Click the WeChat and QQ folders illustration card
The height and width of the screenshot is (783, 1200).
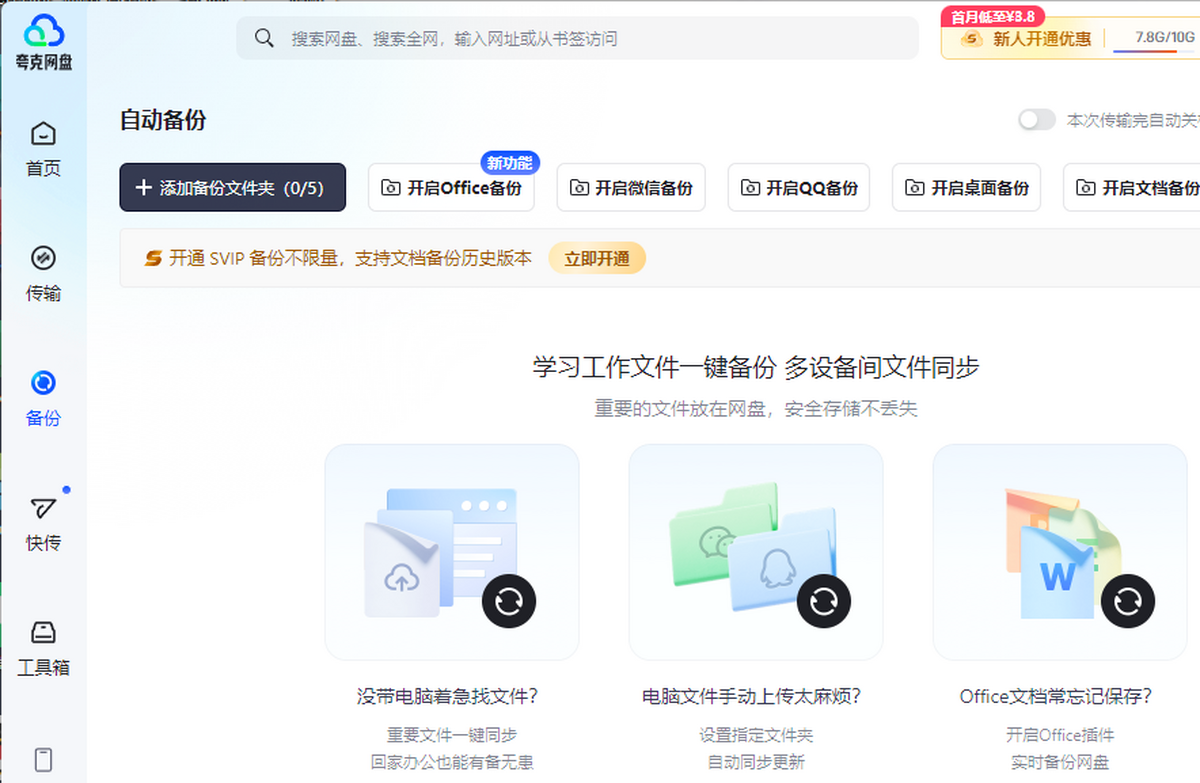coord(755,552)
